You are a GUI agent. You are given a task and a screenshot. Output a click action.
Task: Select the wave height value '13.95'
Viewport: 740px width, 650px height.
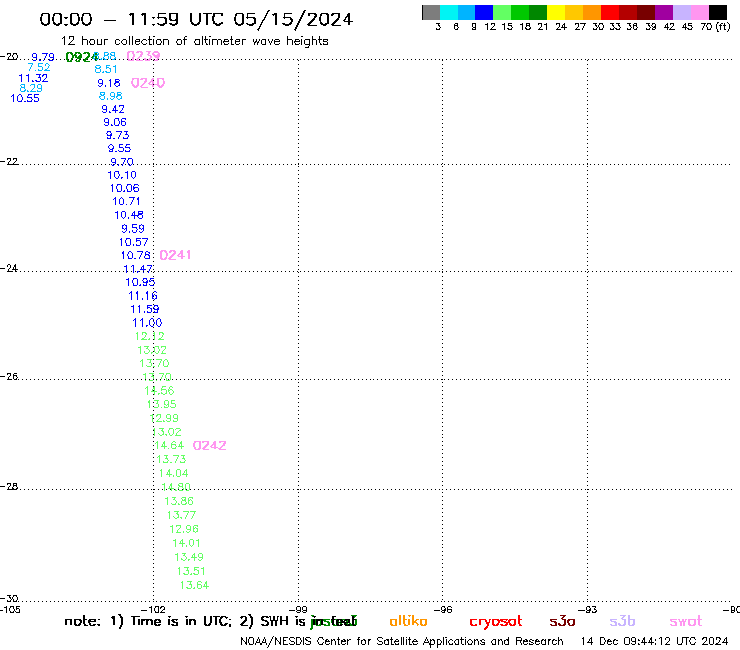[162, 405]
